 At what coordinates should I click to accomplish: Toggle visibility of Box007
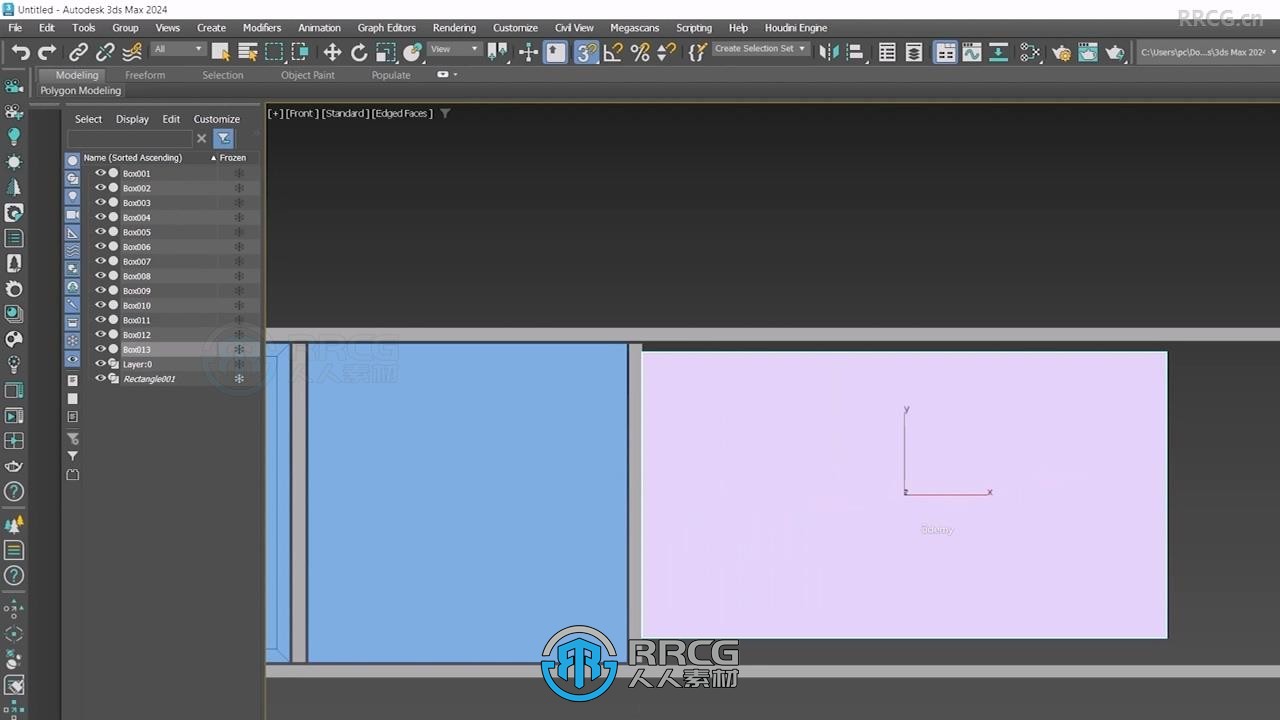click(x=100, y=261)
